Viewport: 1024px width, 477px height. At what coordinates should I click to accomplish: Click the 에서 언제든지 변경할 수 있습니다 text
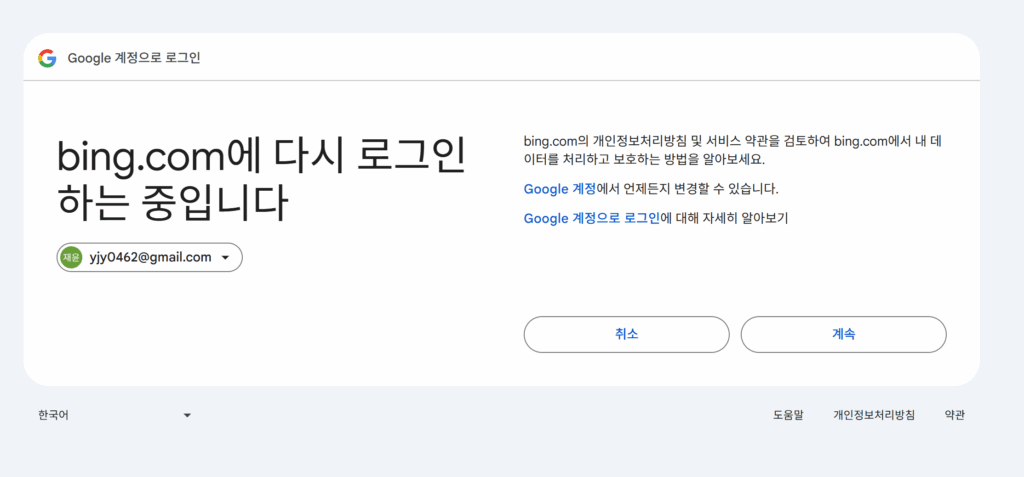tap(688, 189)
